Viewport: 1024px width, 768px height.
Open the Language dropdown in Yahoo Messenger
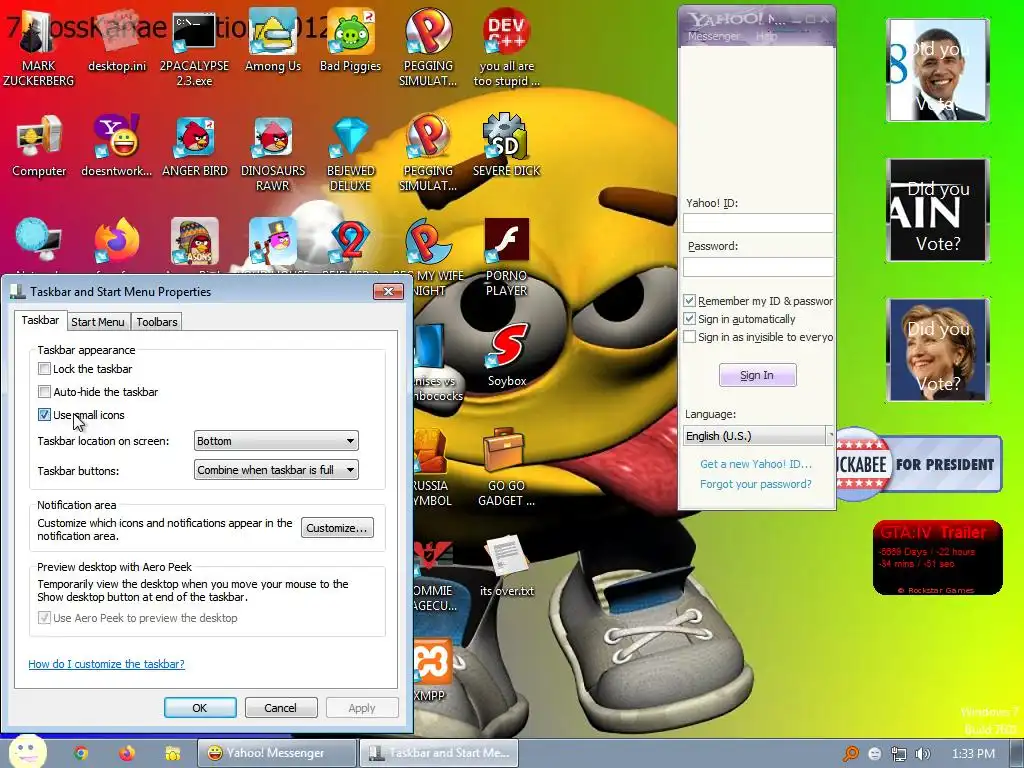pos(758,436)
